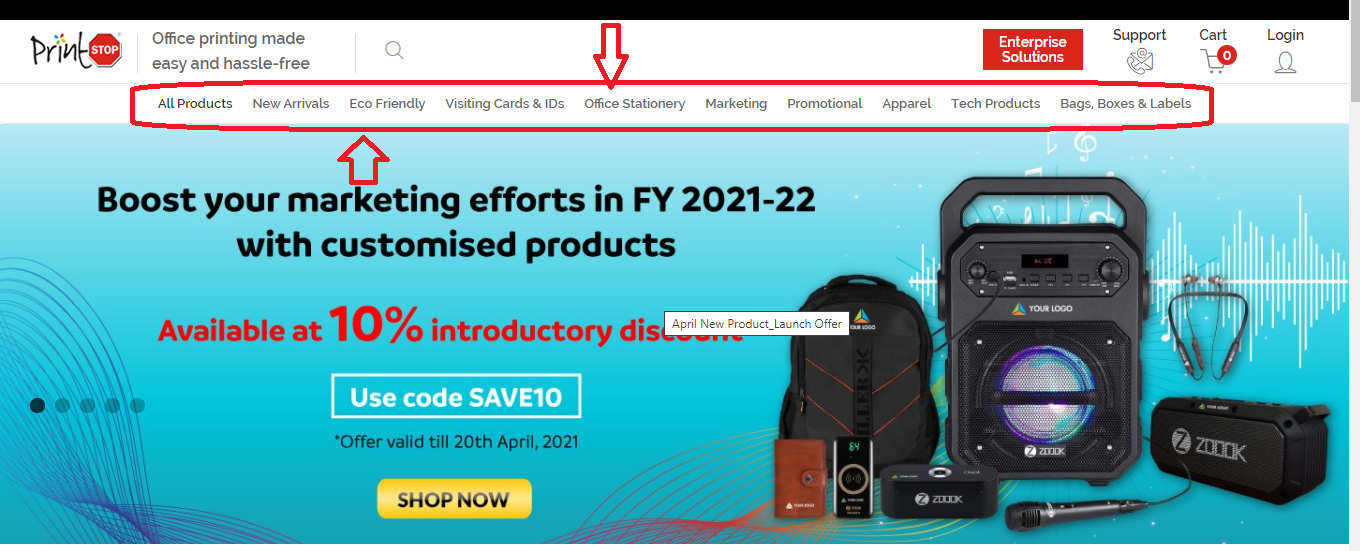
Task: Open the Marketing category
Action: click(736, 103)
